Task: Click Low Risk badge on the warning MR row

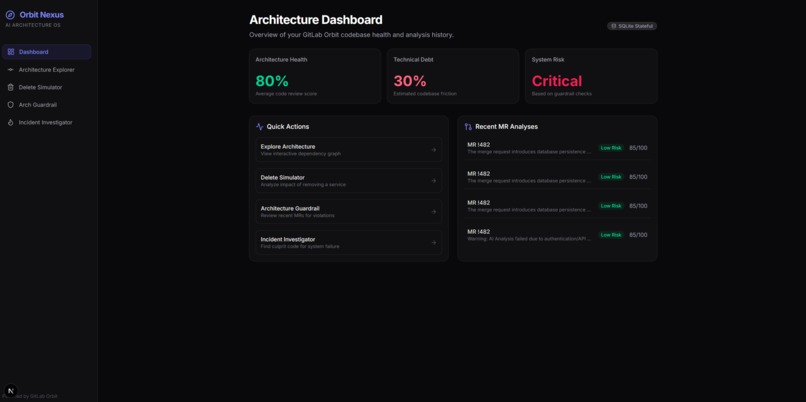Action: (611, 235)
